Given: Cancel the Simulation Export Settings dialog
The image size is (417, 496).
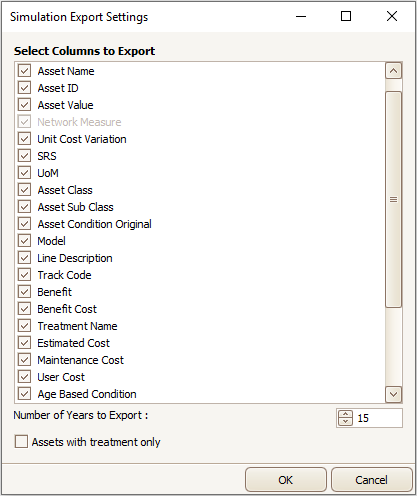Looking at the screenshot, I should pos(372,480).
